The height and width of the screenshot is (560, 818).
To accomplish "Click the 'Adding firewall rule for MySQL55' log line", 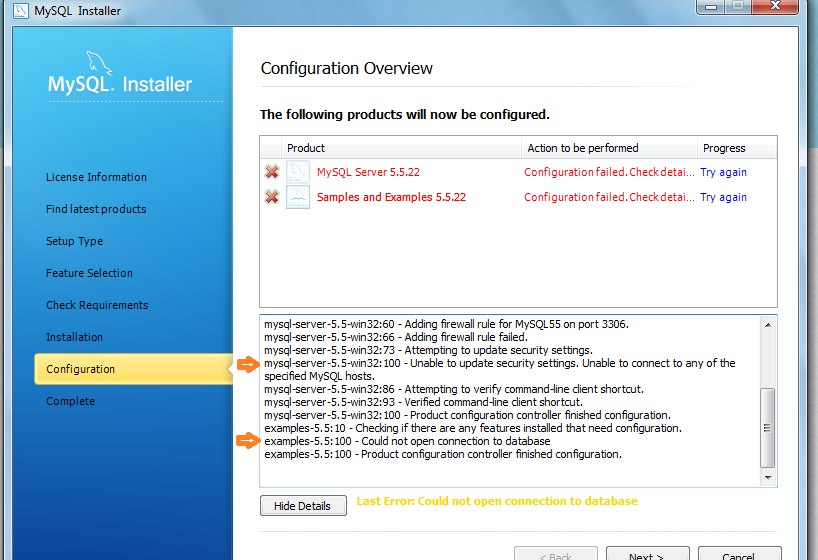I will pyautogui.click(x=447, y=324).
